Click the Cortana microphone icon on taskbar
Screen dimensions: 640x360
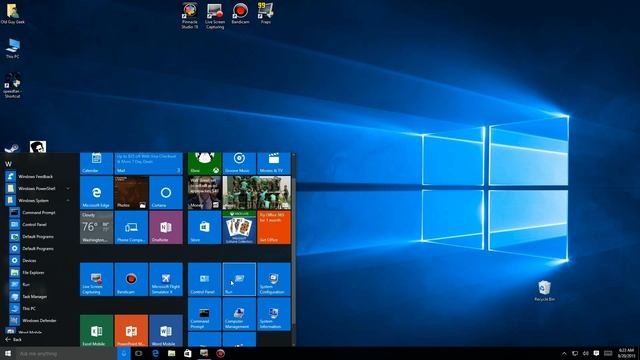point(124,353)
